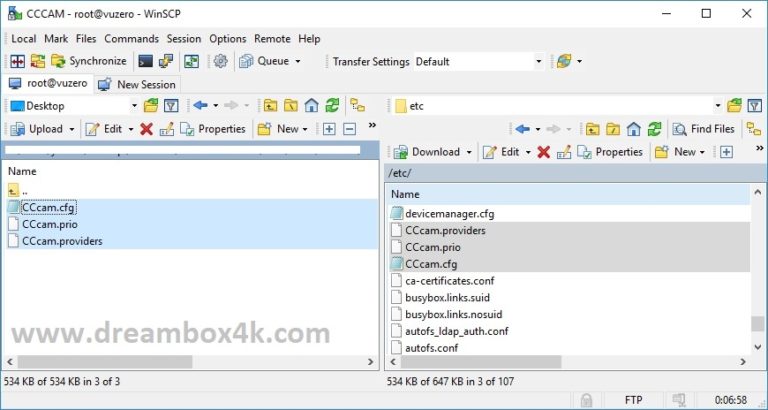The image size is (768, 410).
Task: Open the Mark menu
Action: 56,39
